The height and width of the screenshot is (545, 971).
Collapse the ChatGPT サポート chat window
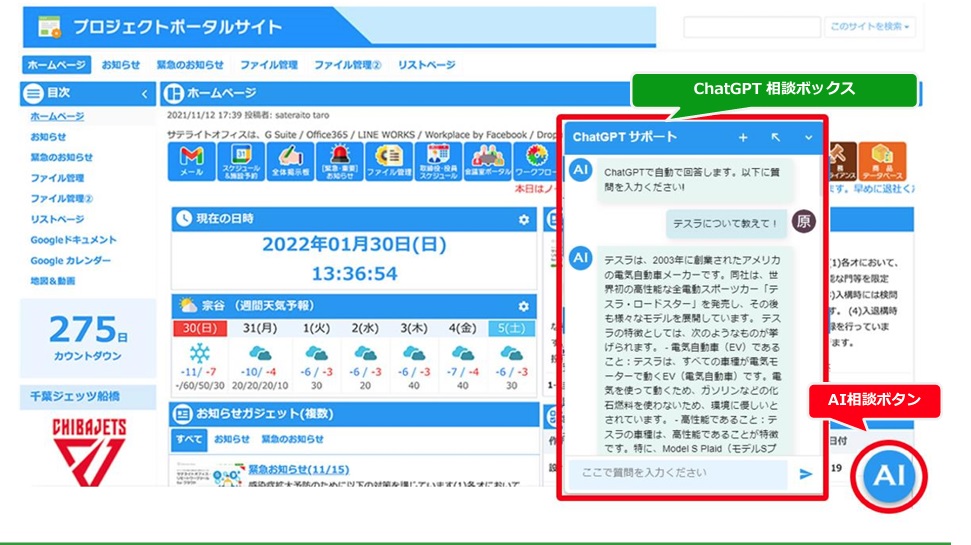click(x=808, y=137)
